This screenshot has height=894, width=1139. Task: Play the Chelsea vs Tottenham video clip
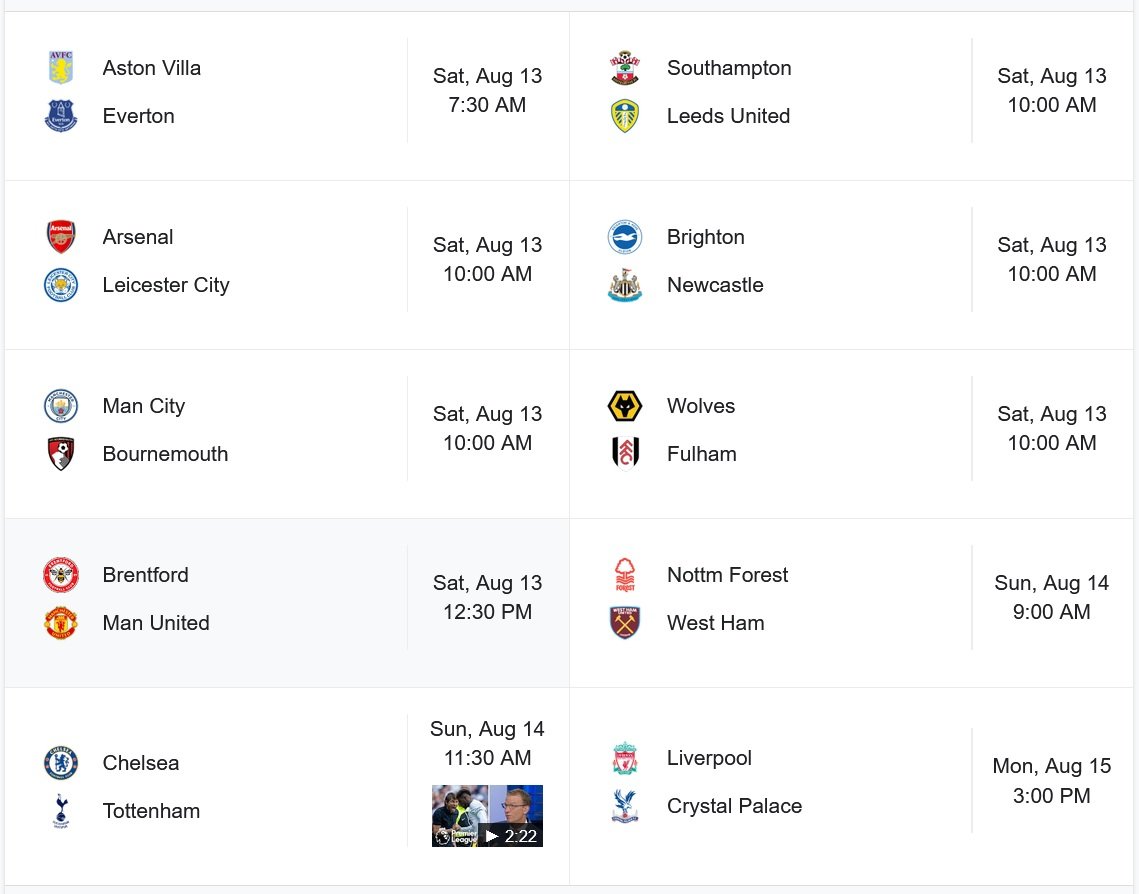tap(487, 816)
